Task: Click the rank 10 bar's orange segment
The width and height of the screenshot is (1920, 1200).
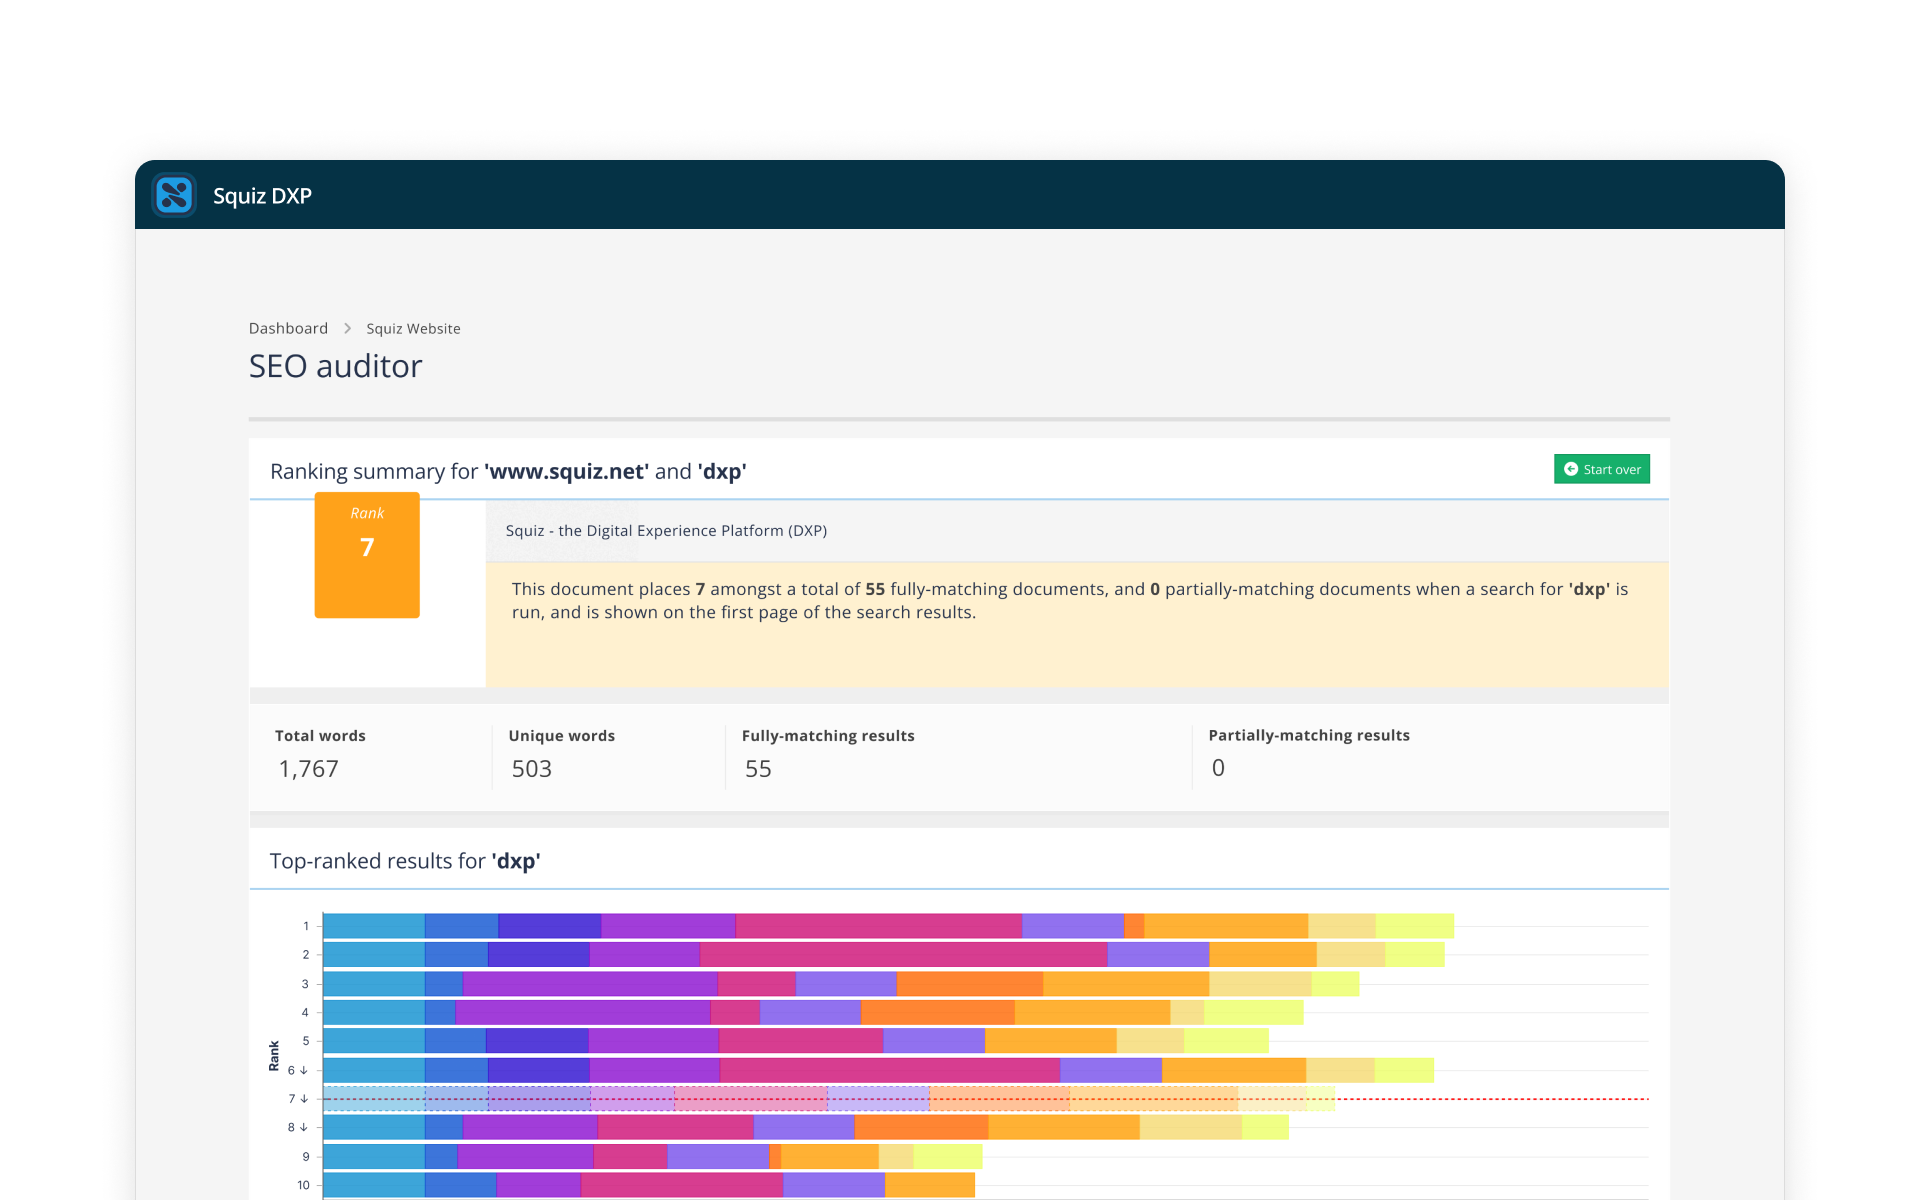Action: click(930, 1185)
